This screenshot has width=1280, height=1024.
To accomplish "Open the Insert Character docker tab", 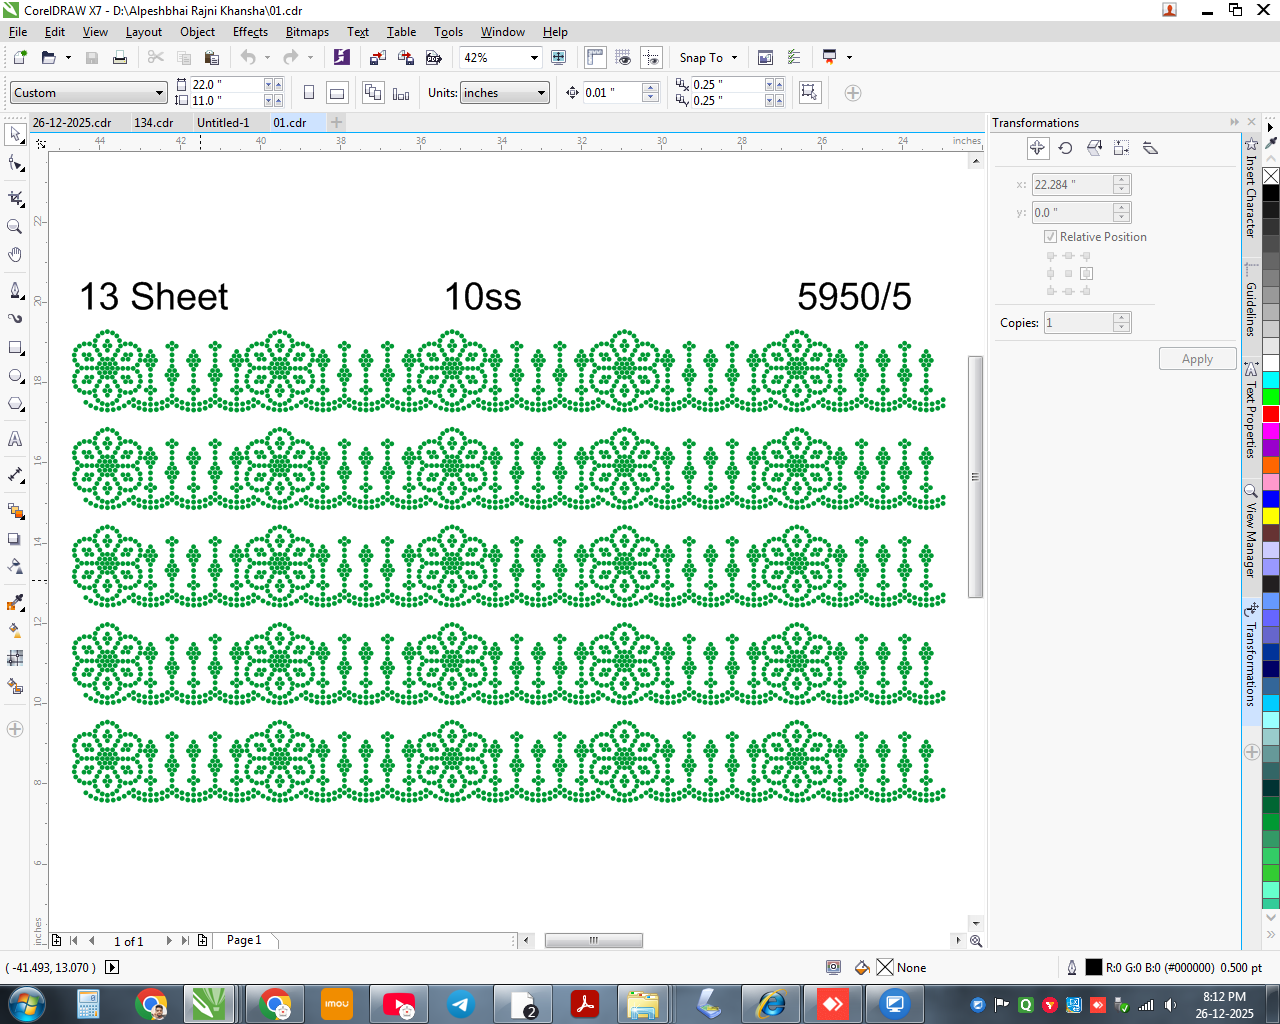I will [x=1251, y=190].
